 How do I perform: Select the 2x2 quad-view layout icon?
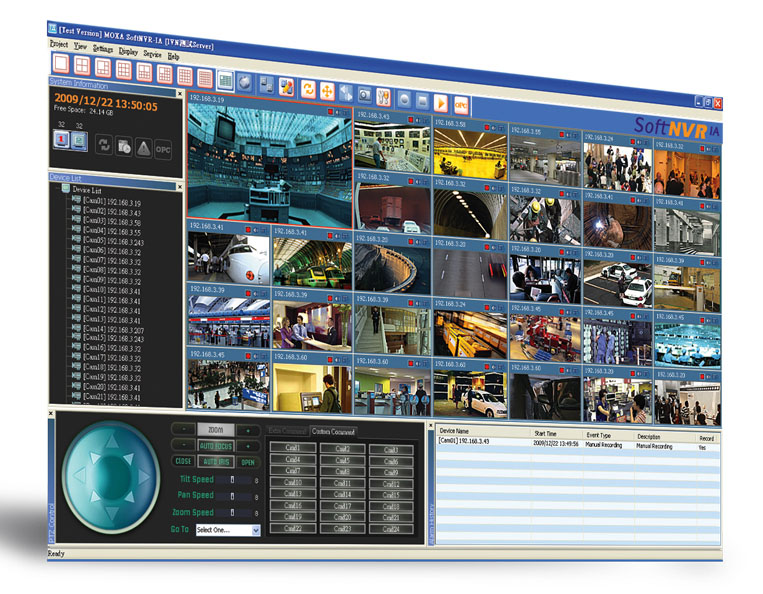tap(82, 66)
